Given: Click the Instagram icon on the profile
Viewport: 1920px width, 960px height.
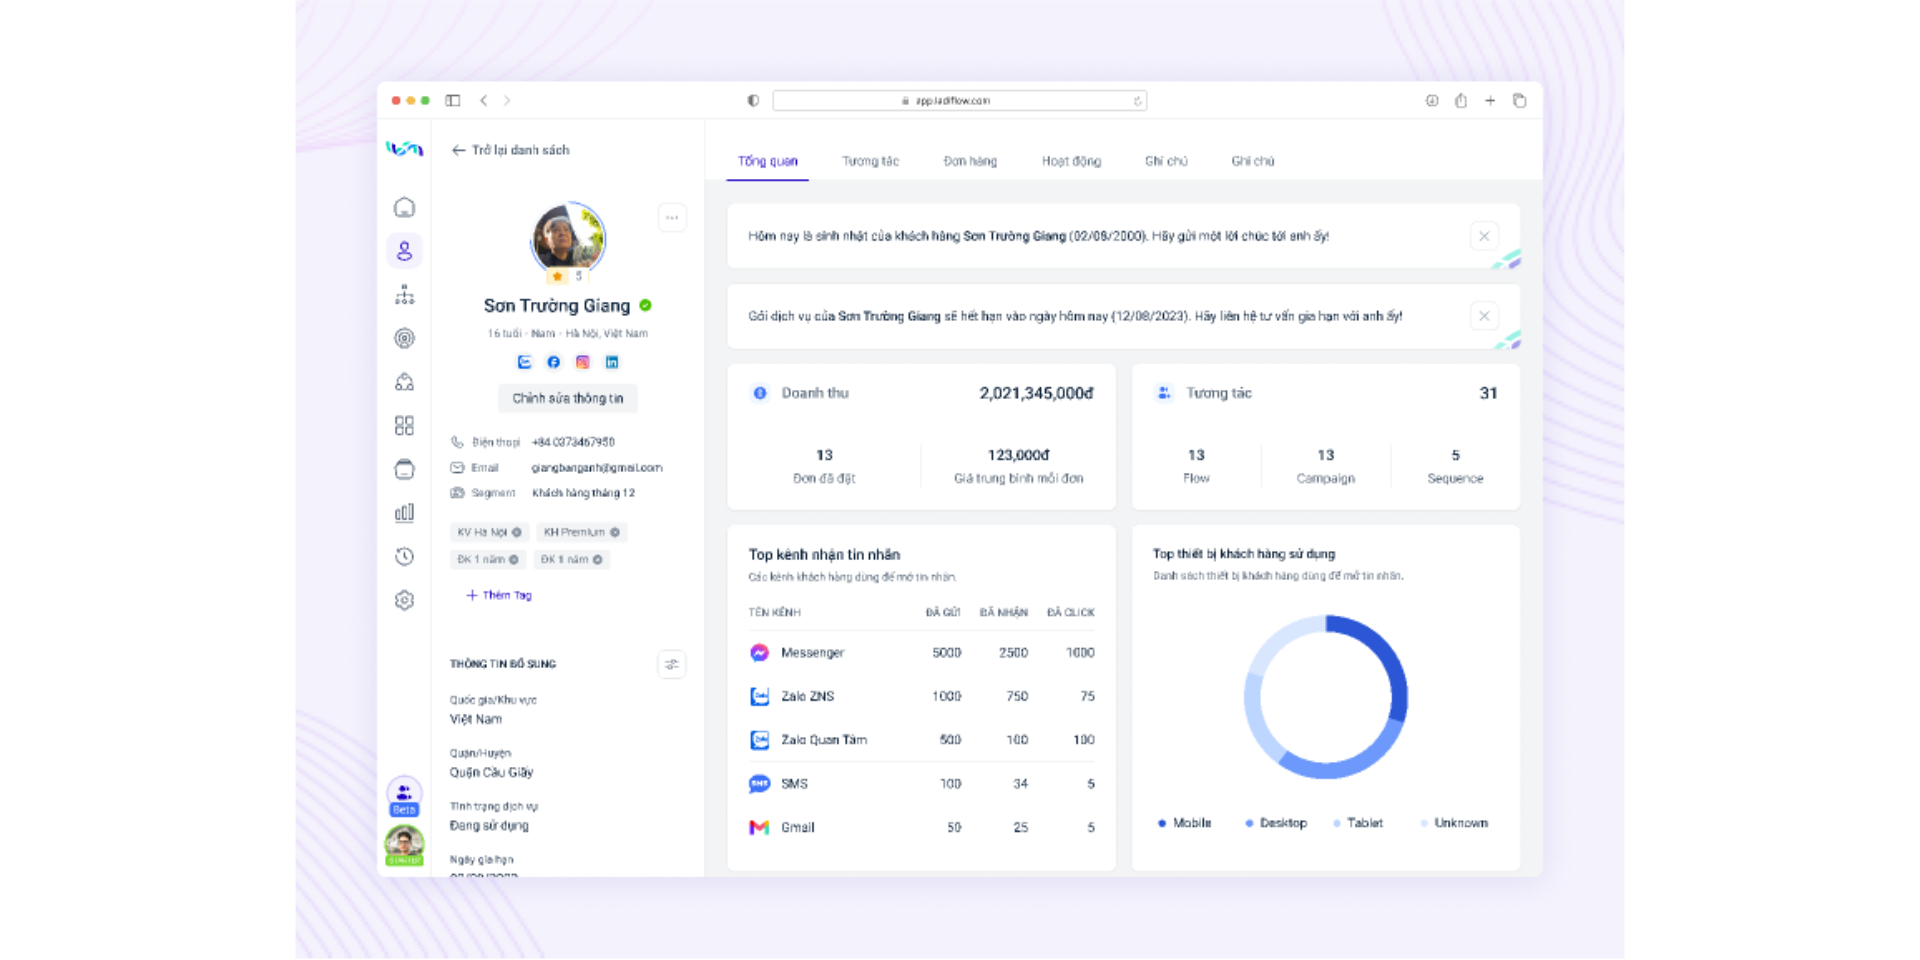Looking at the screenshot, I should point(583,362).
